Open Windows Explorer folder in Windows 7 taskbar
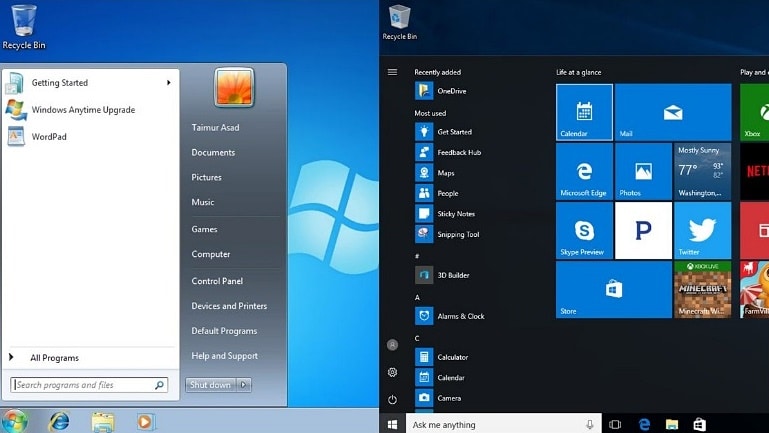The width and height of the screenshot is (769, 433). (x=103, y=422)
